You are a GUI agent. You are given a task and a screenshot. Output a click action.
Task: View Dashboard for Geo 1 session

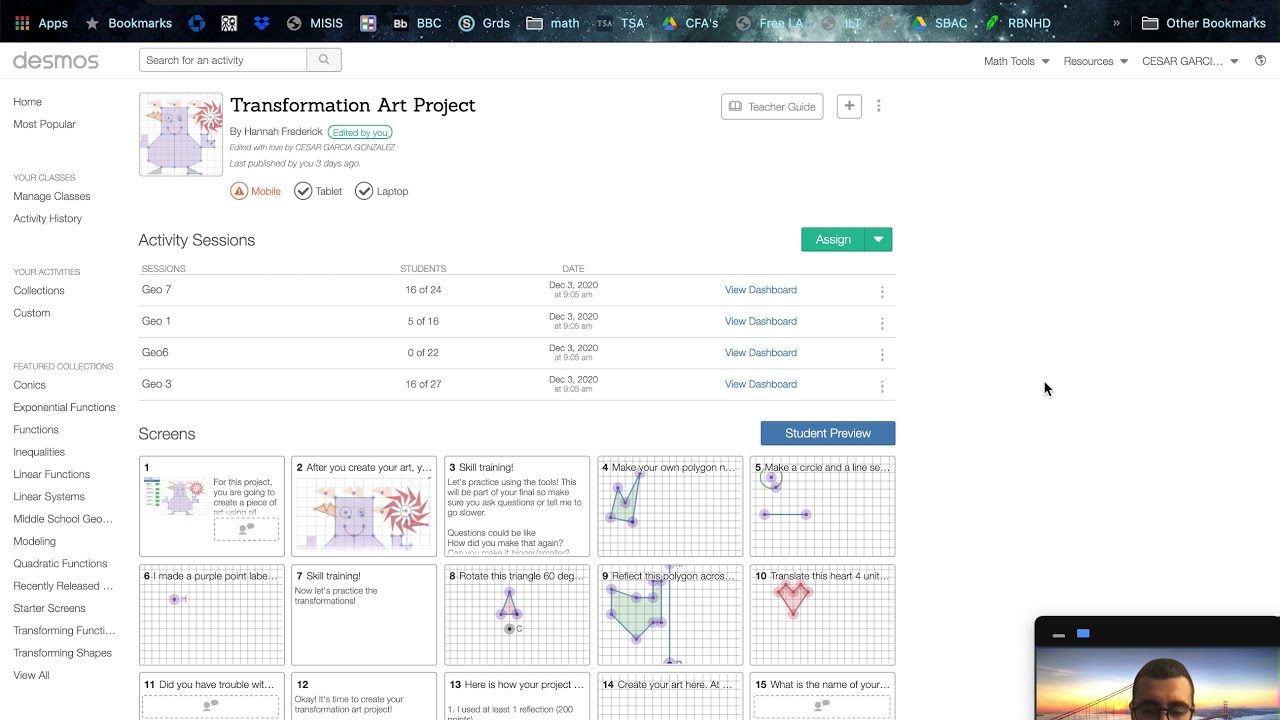761,321
